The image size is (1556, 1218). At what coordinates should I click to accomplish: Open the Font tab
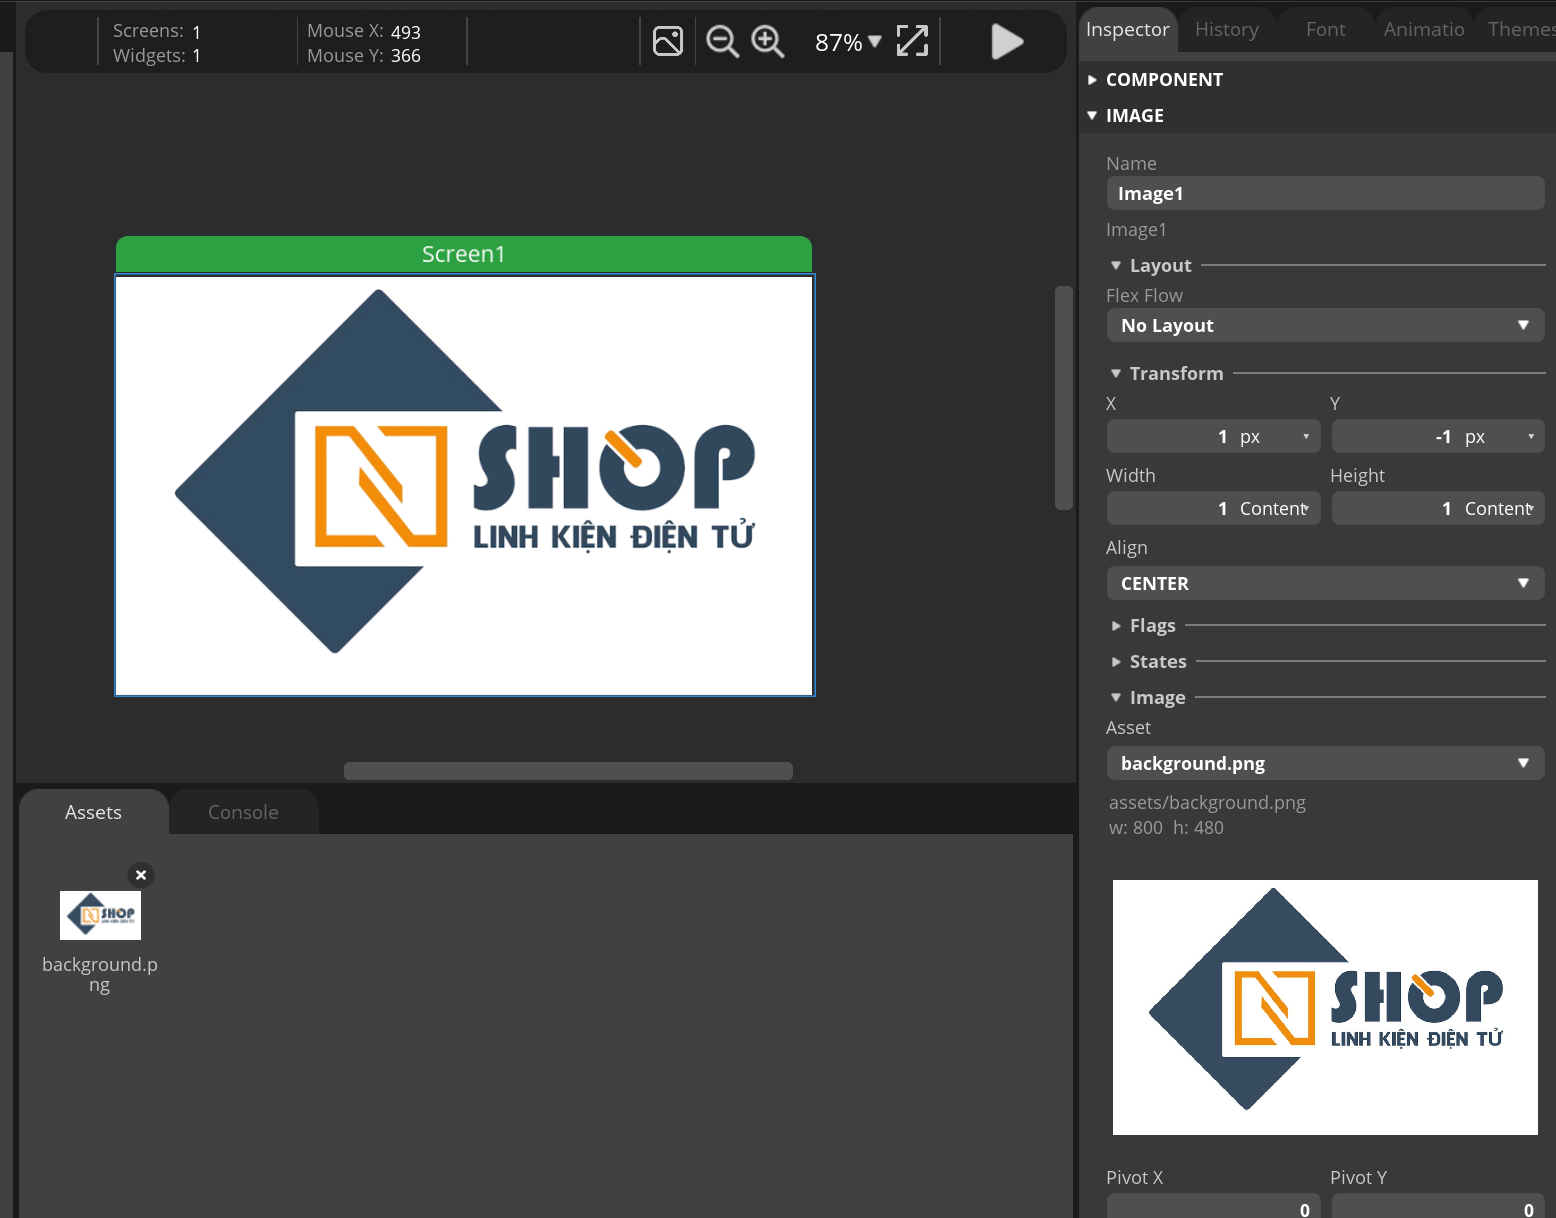click(x=1325, y=30)
